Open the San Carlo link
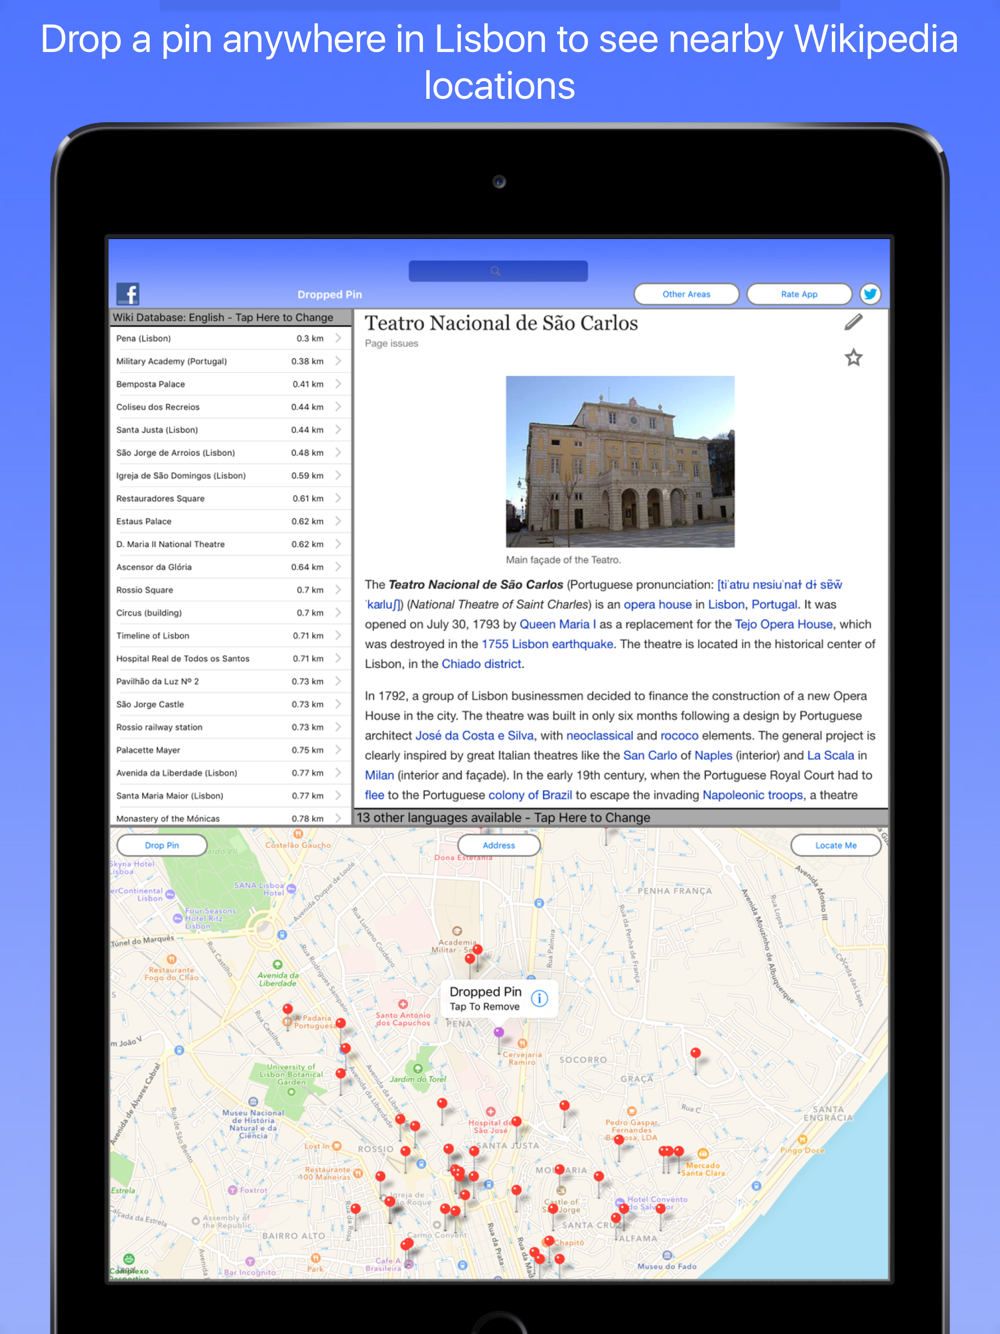Image resolution: width=1000 pixels, height=1334 pixels. (x=650, y=755)
